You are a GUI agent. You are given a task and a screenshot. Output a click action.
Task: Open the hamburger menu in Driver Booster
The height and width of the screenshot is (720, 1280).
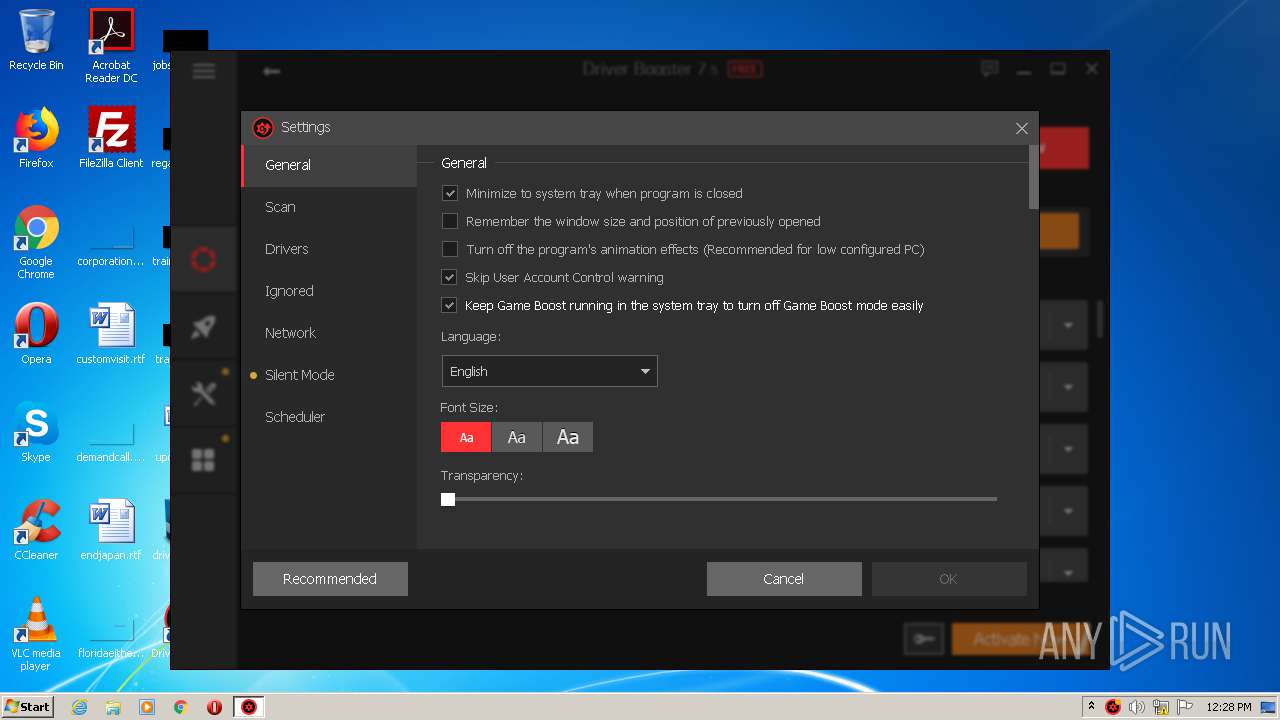point(204,70)
